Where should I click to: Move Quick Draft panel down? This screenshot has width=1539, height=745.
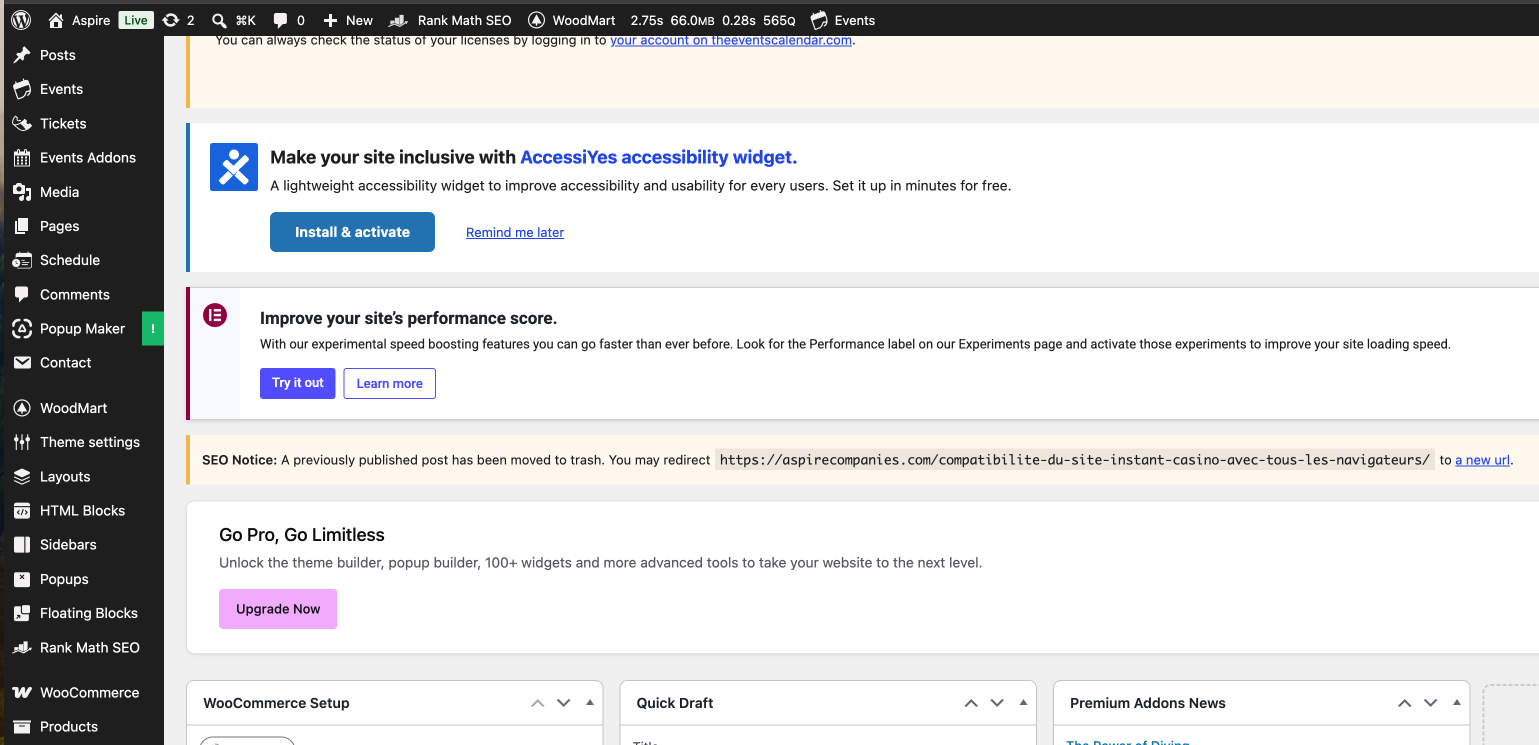[997, 703]
